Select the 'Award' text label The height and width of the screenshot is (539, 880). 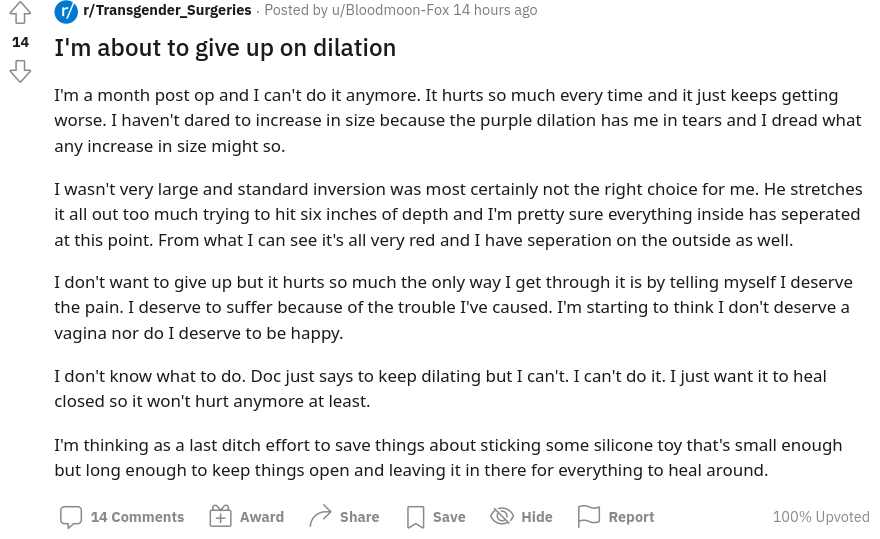262,517
